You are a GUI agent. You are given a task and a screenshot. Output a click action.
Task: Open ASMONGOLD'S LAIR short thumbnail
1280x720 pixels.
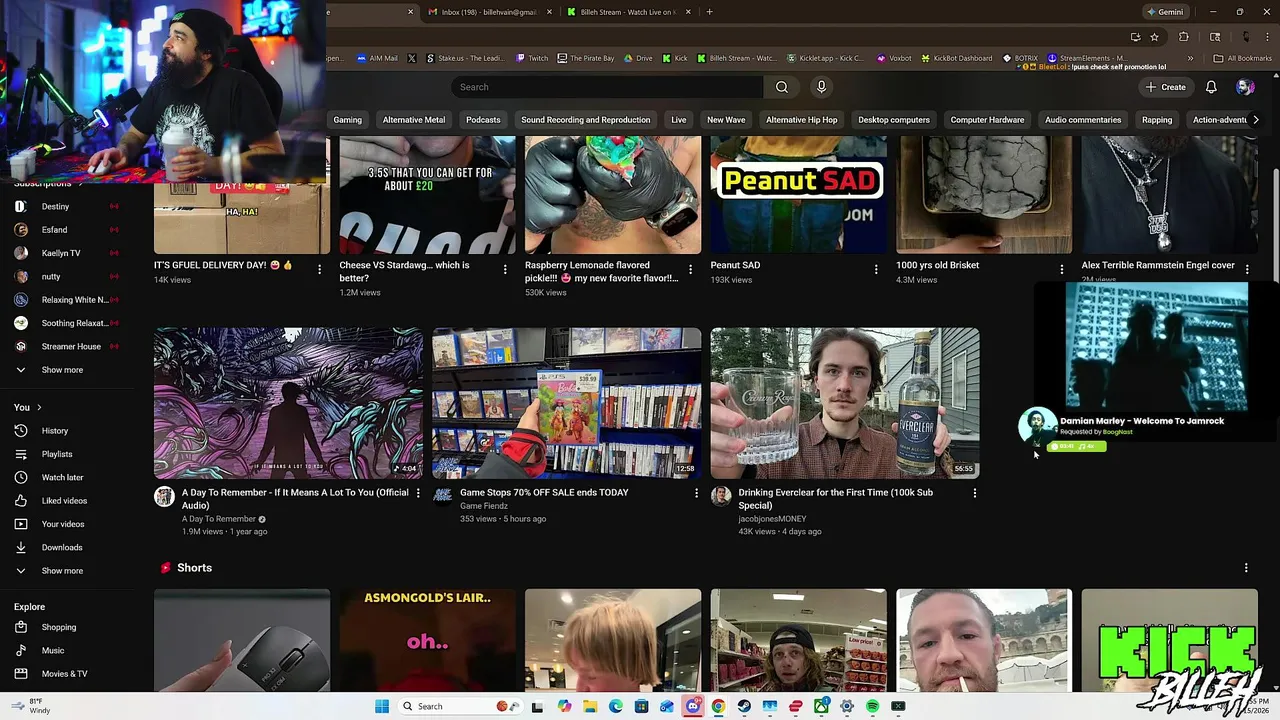(427, 640)
